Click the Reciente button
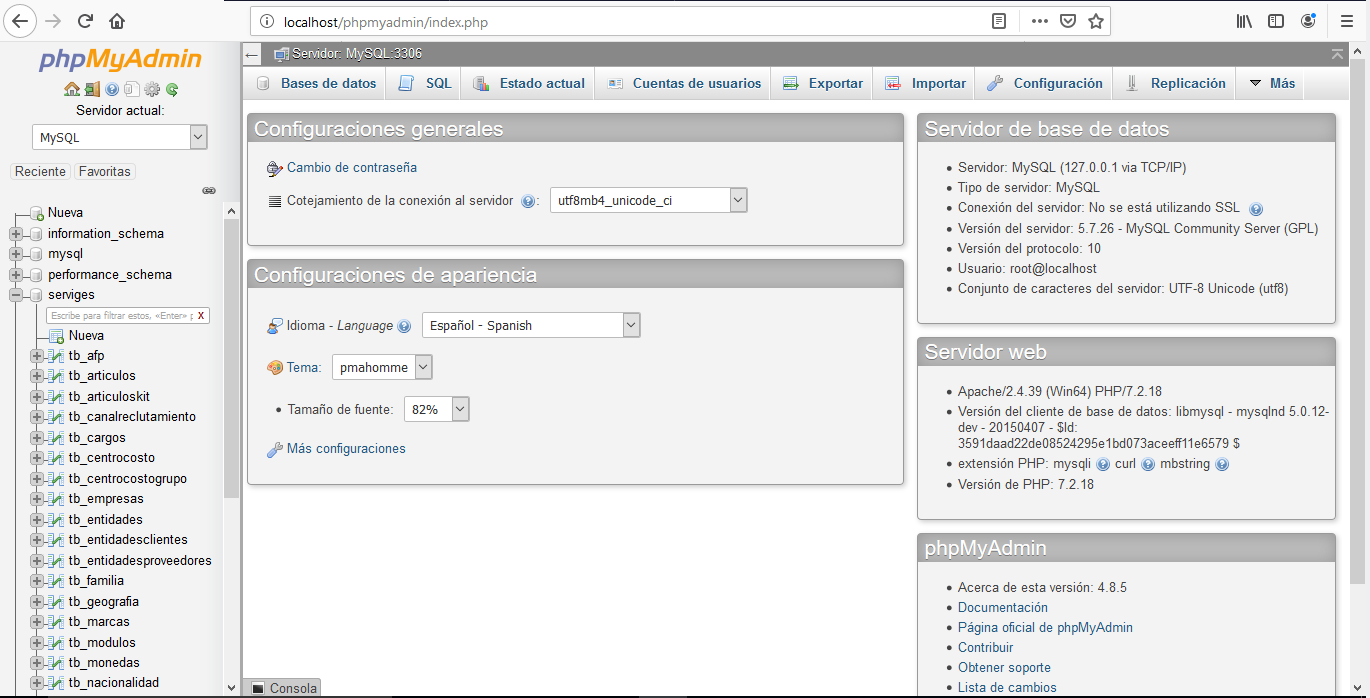 point(40,172)
